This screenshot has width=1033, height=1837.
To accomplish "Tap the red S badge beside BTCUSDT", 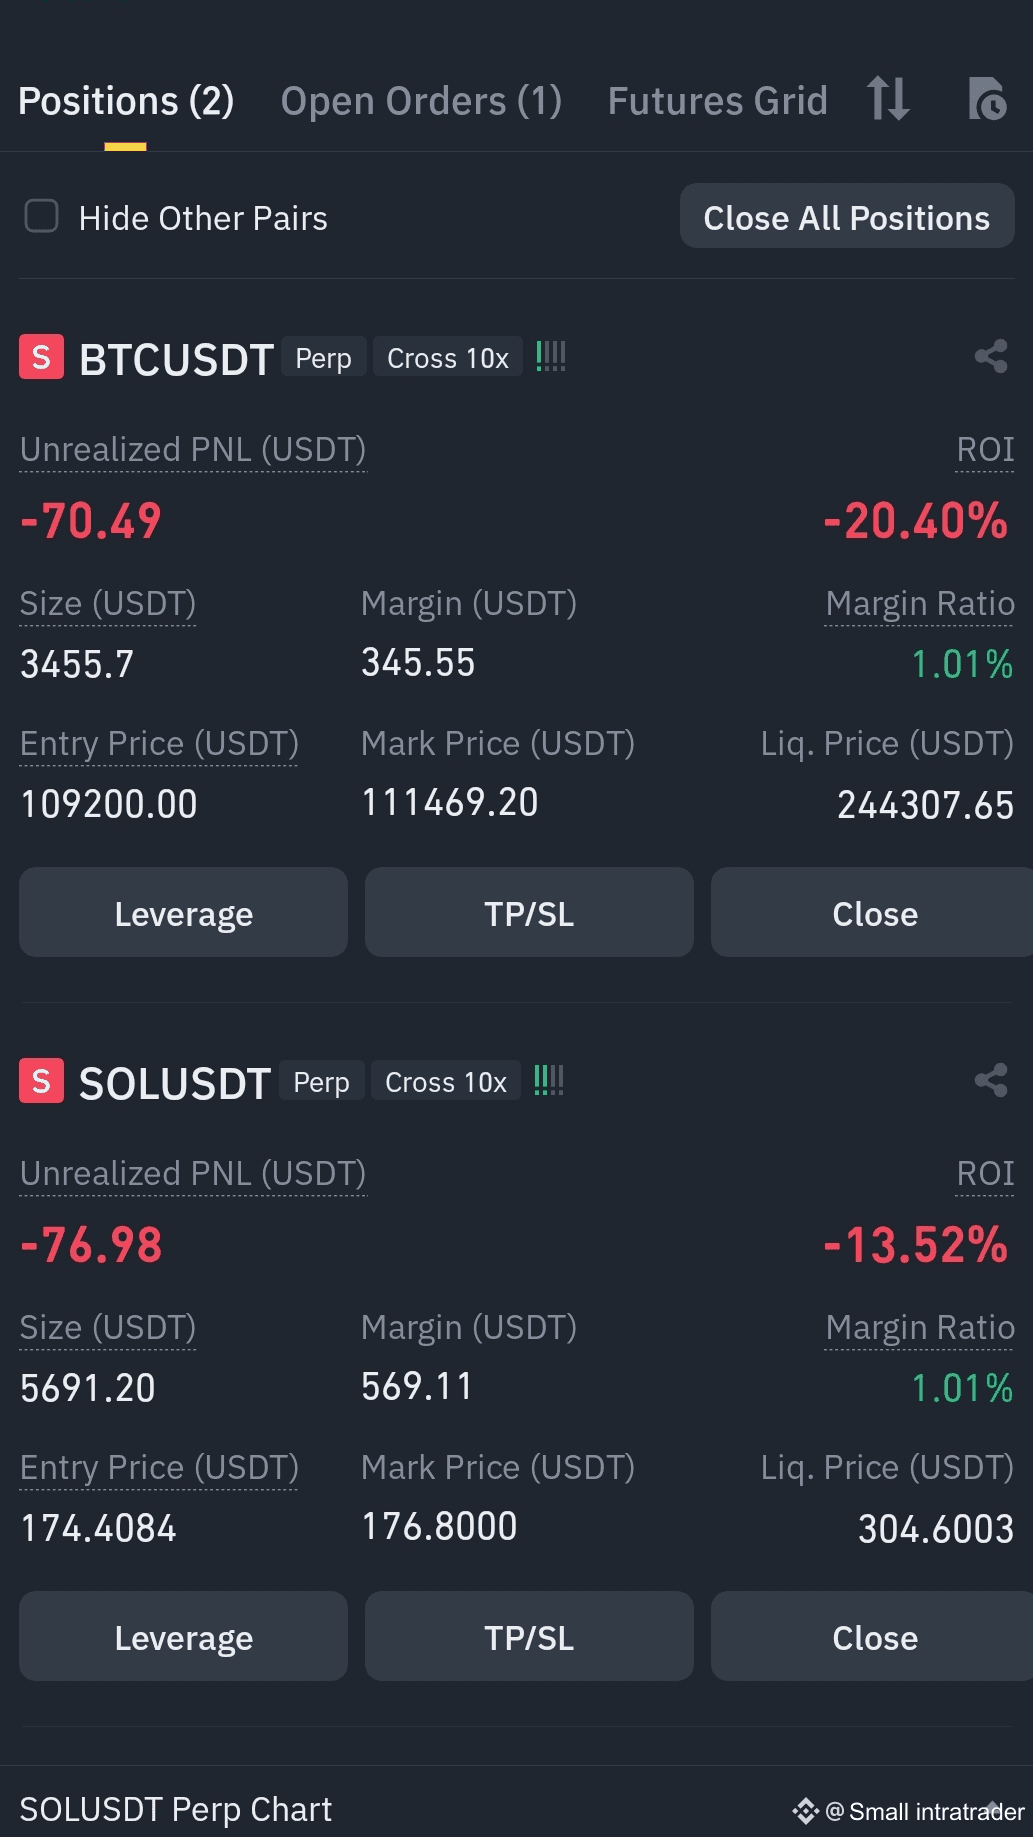I will 41,357.
